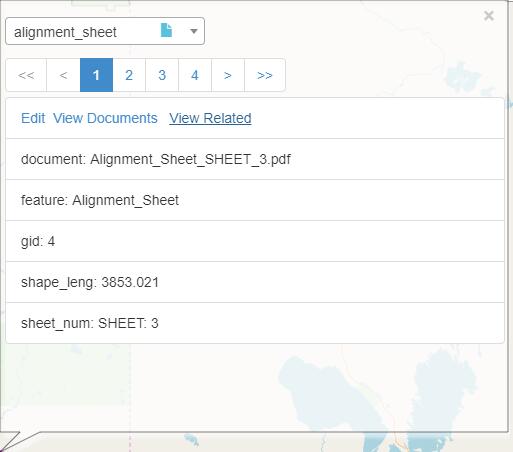The image size is (513, 452).
Task: Go to first page with << button
Action: click(26, 75)
